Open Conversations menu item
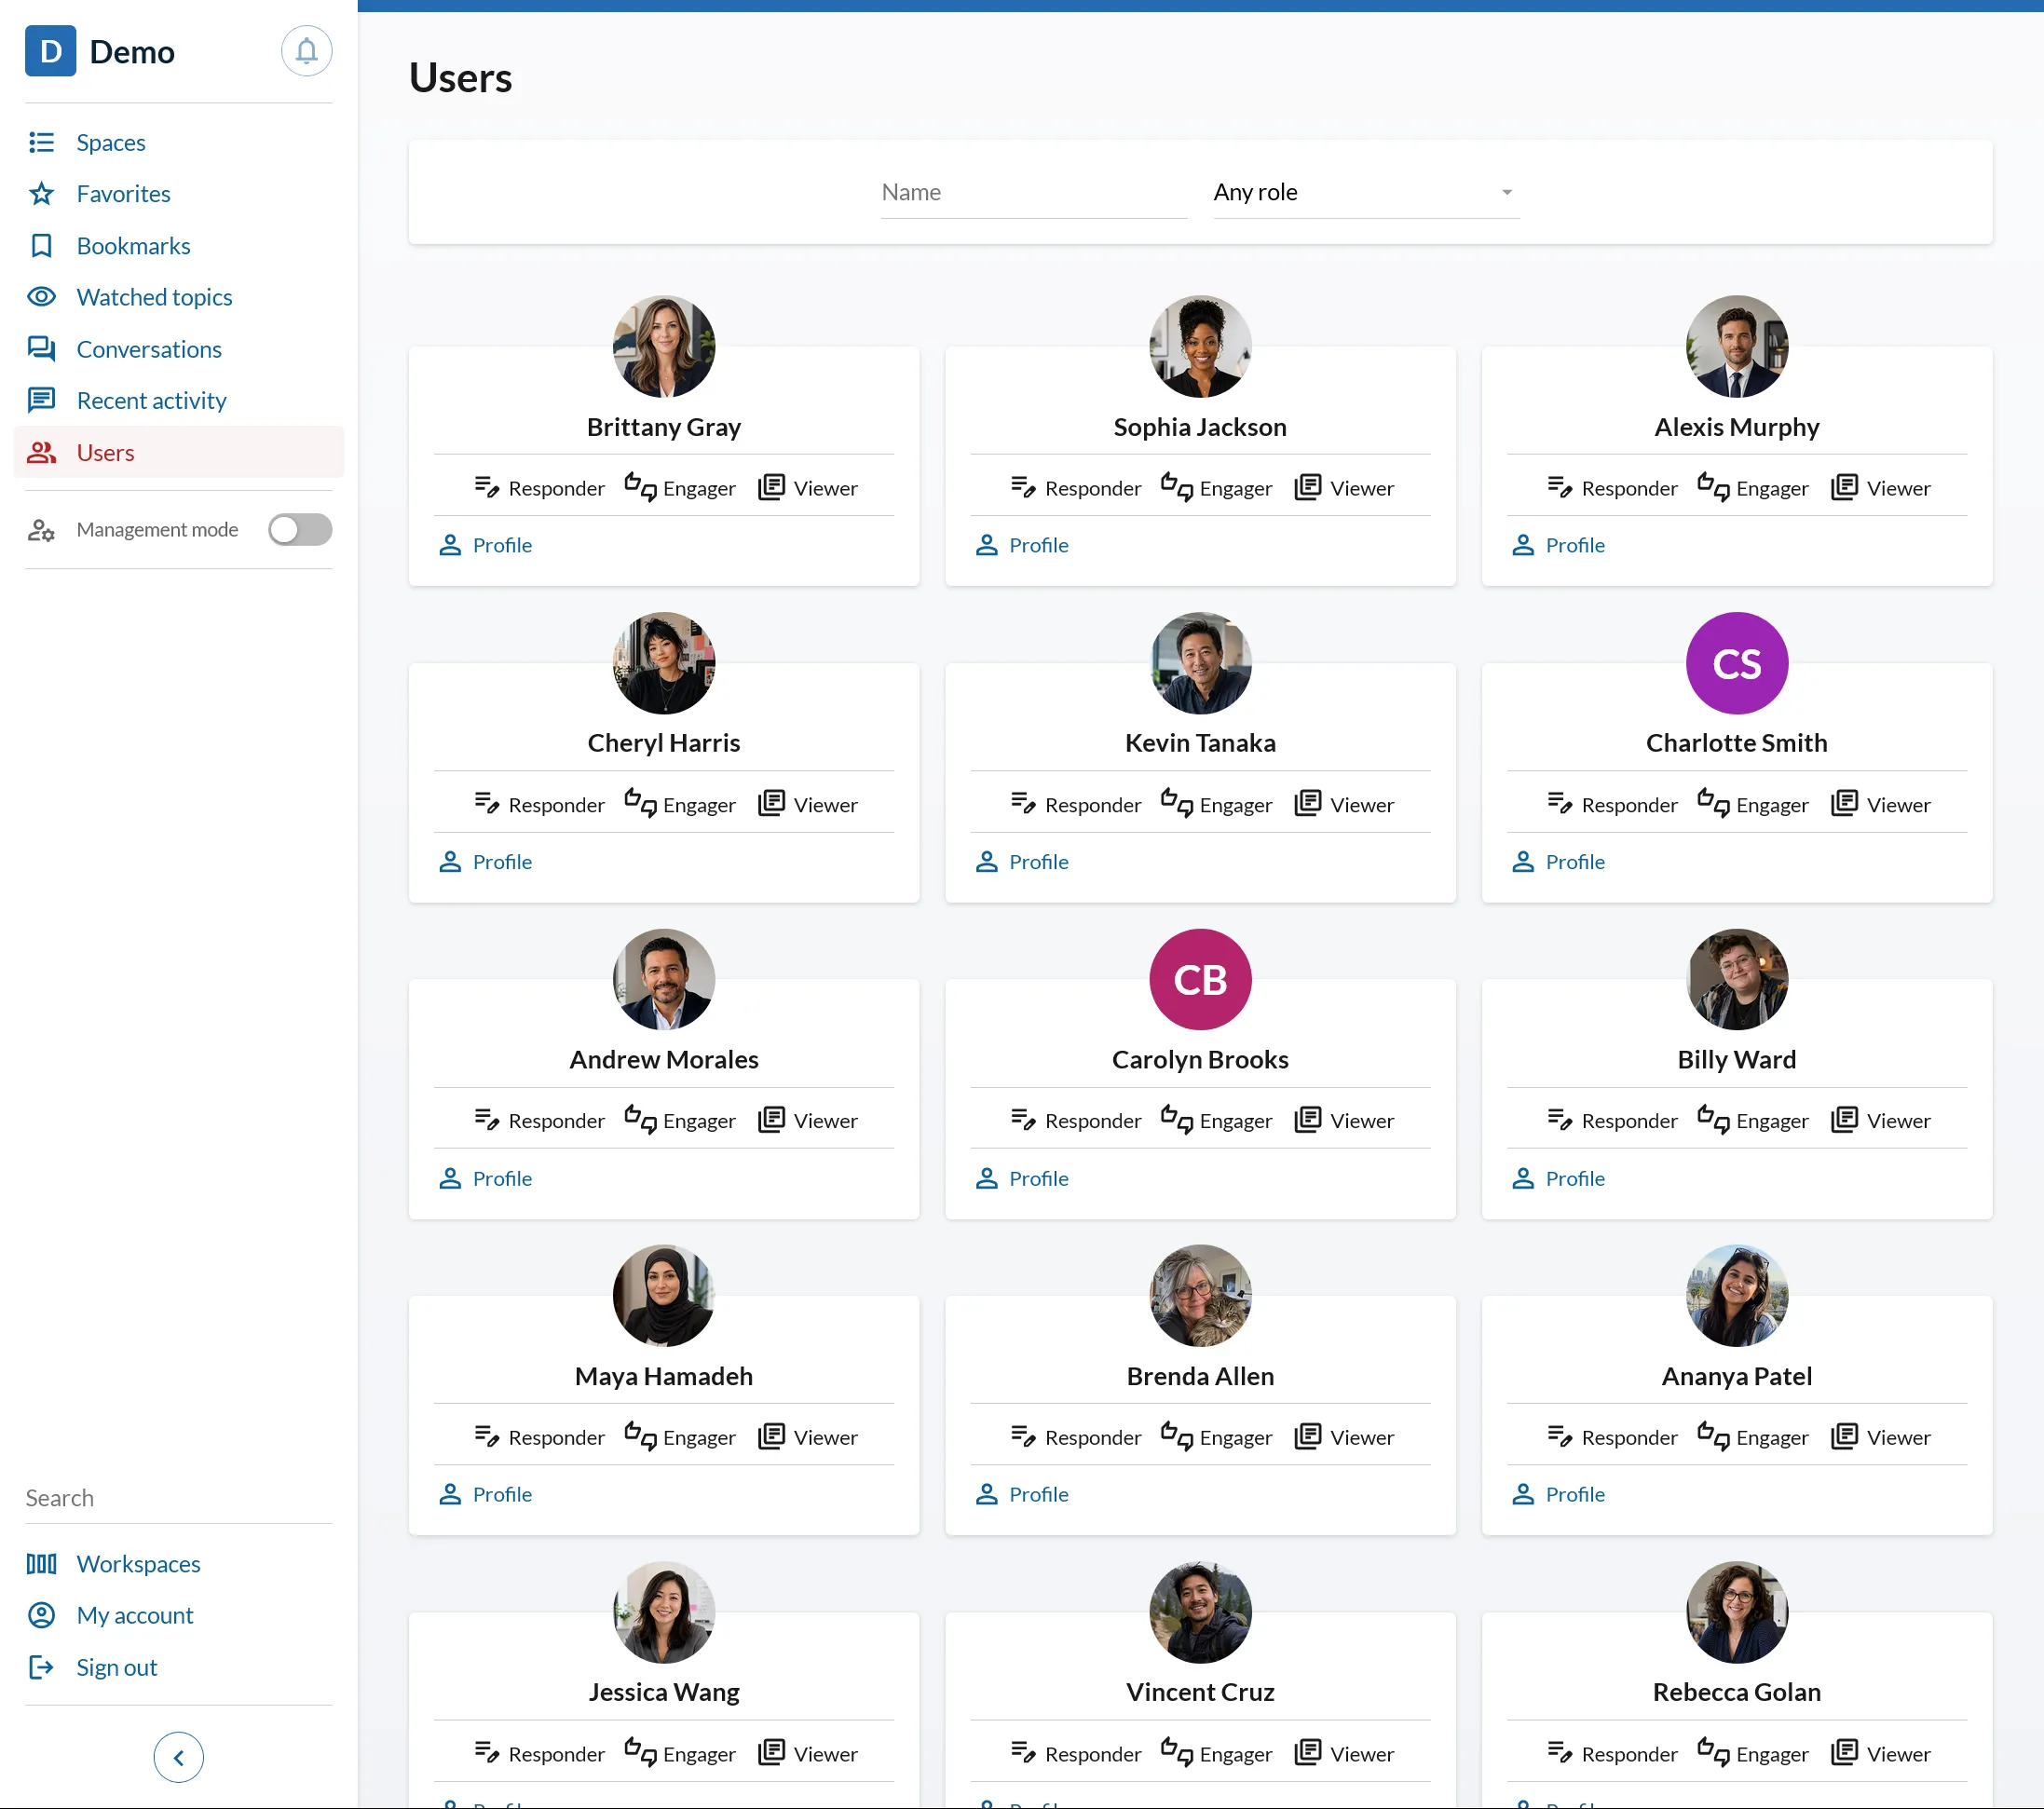Screen dimensions: 2044x1809 [x=149, y=348]
